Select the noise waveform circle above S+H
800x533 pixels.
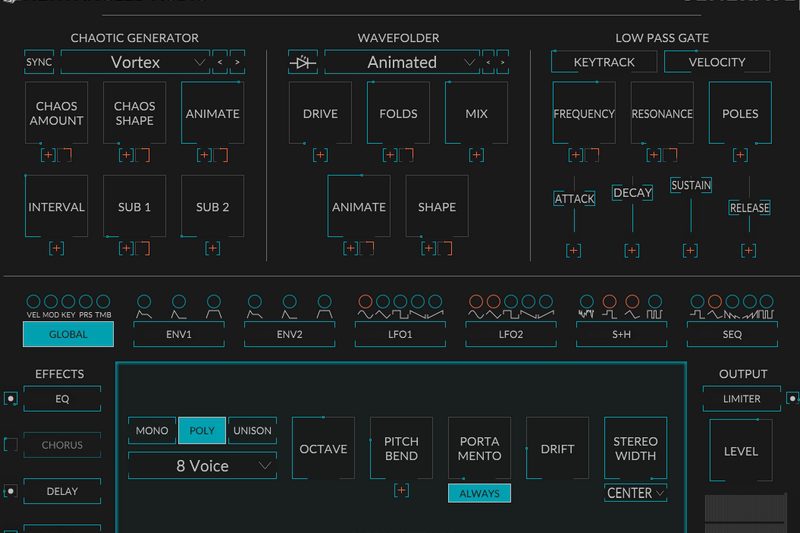587,301
